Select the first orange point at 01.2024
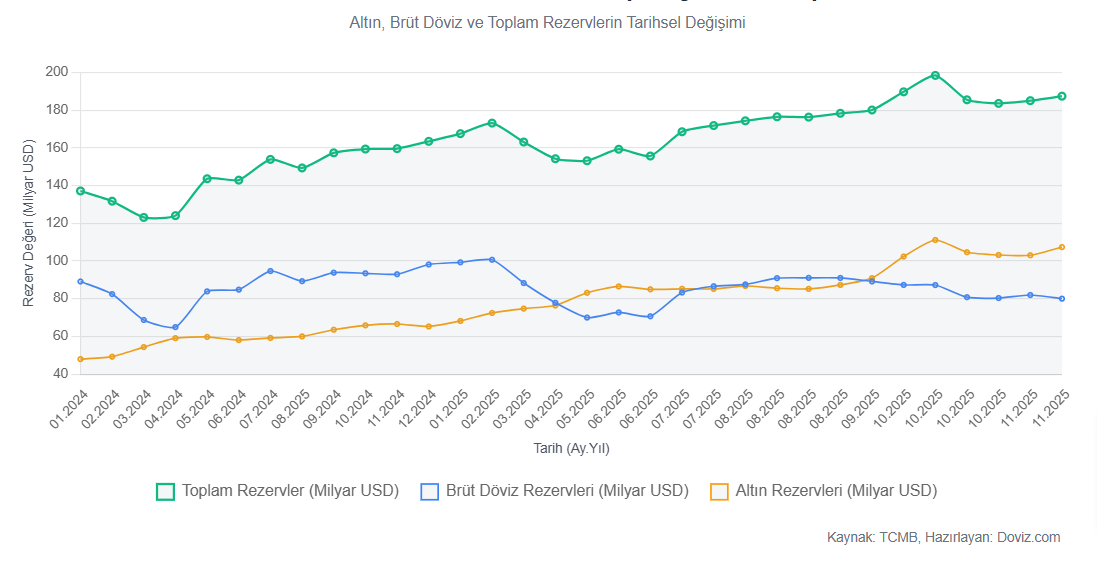The height and width of the screenshot is (562, 1097). coord(80,359)
